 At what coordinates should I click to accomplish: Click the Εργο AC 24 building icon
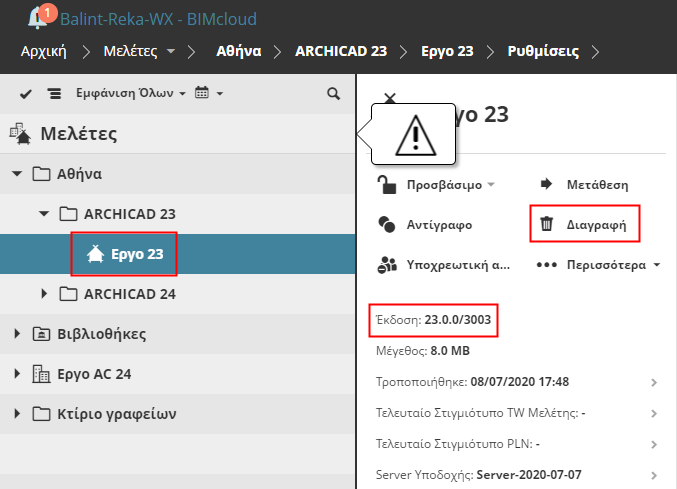click(41, 374)
